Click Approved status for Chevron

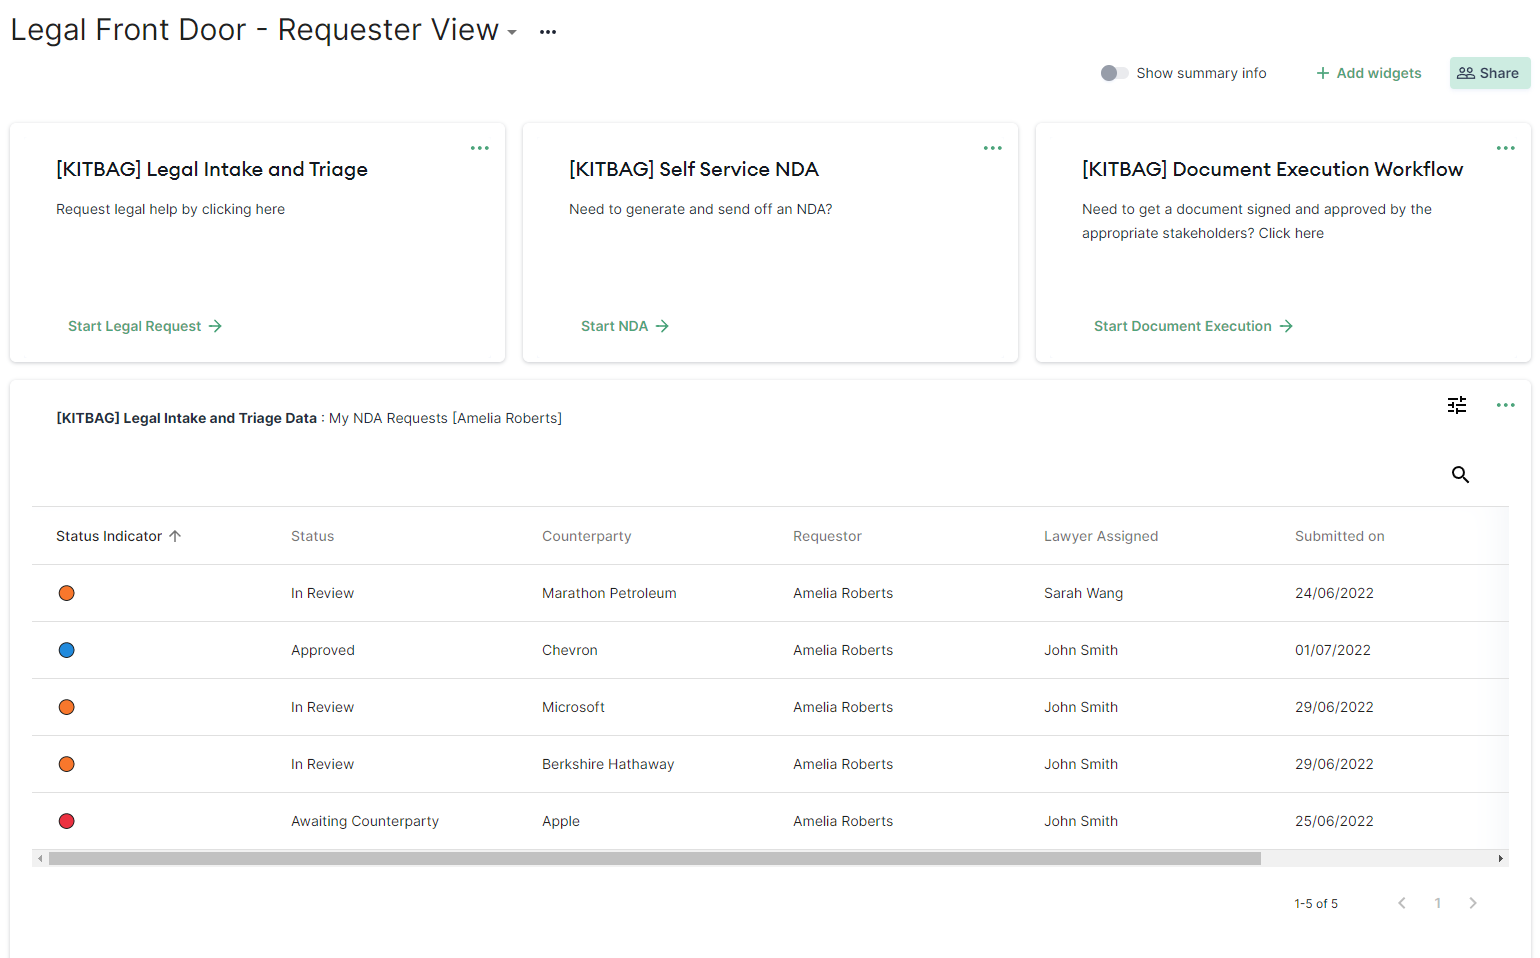point(323,650)
